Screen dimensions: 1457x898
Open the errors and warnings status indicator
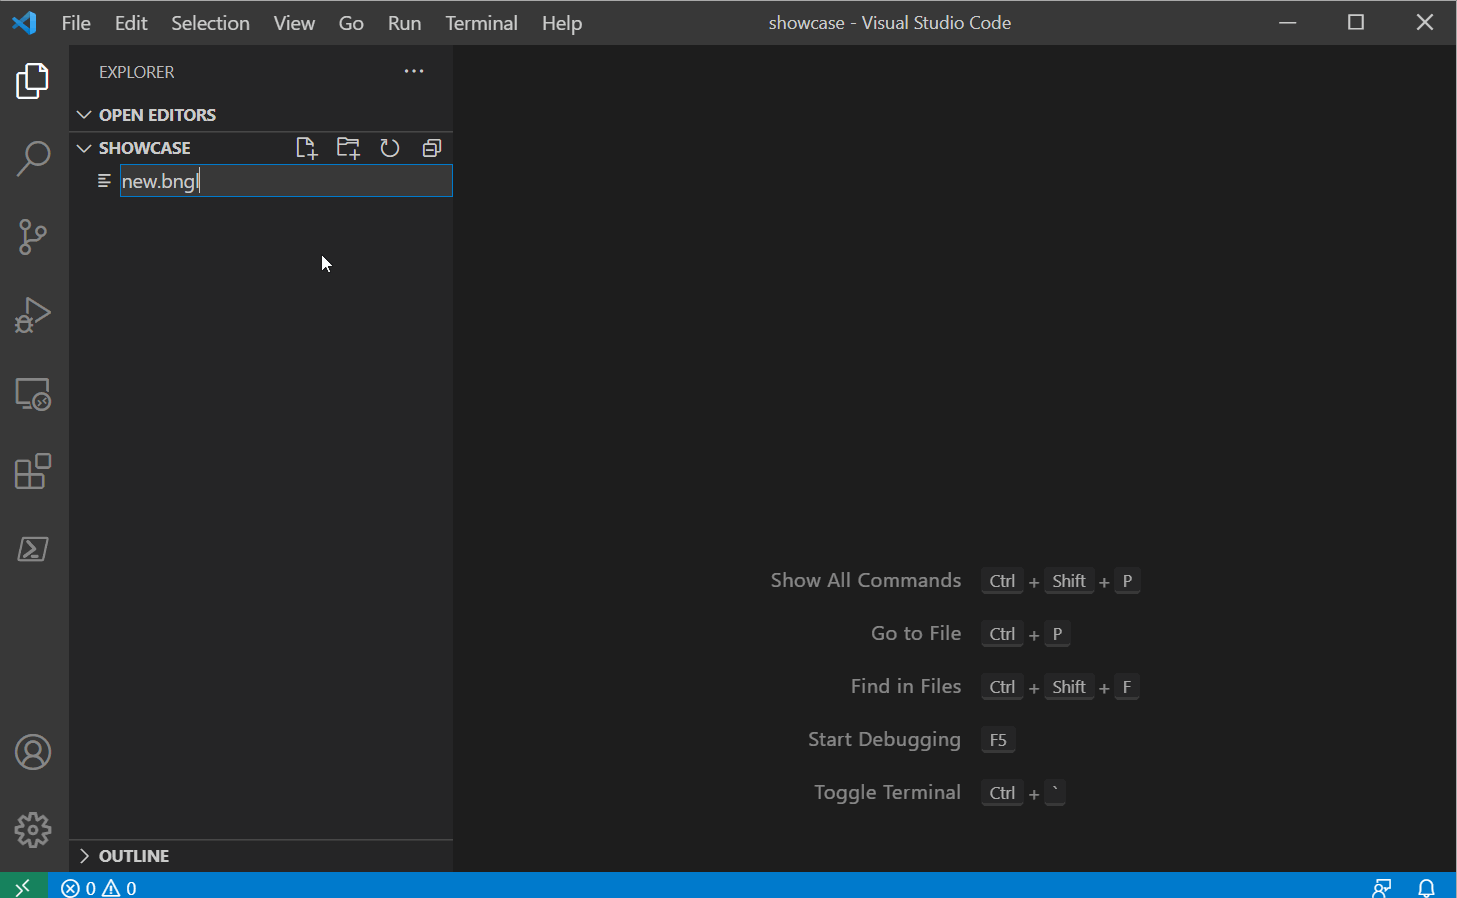pyautogui.click(x=99, y=887)
